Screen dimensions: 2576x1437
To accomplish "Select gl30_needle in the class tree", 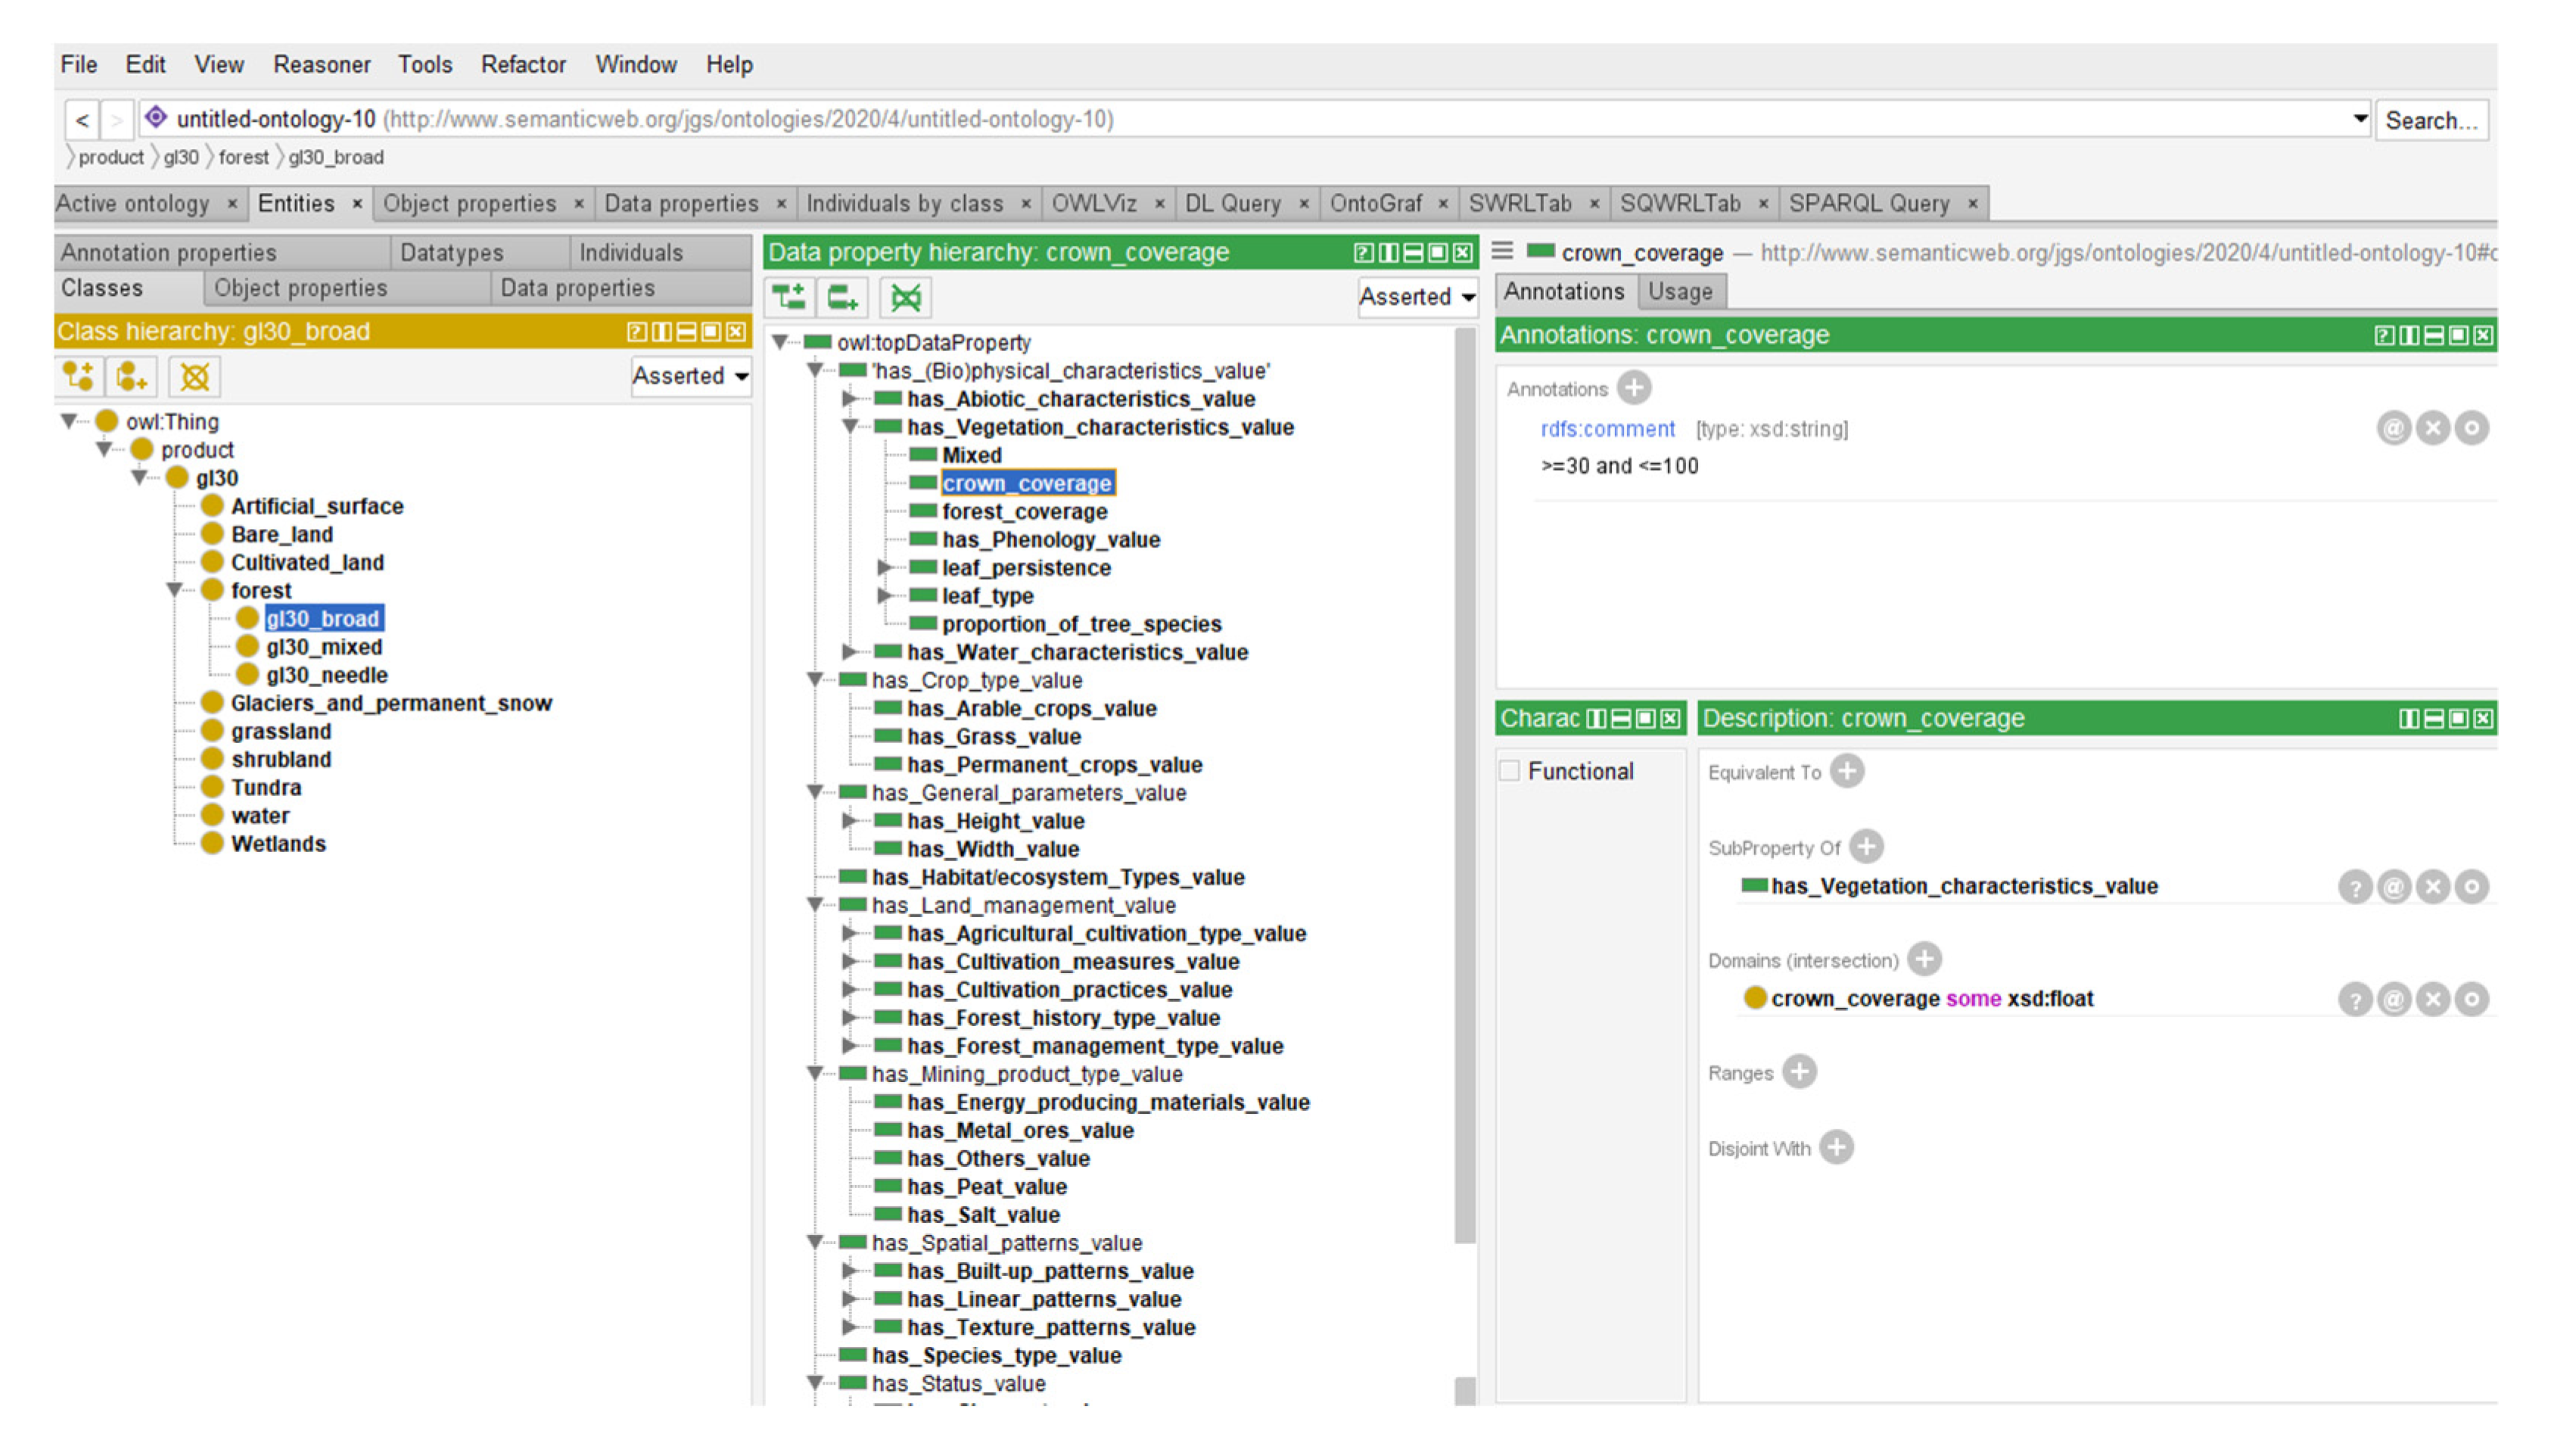I will click(326, 675).
